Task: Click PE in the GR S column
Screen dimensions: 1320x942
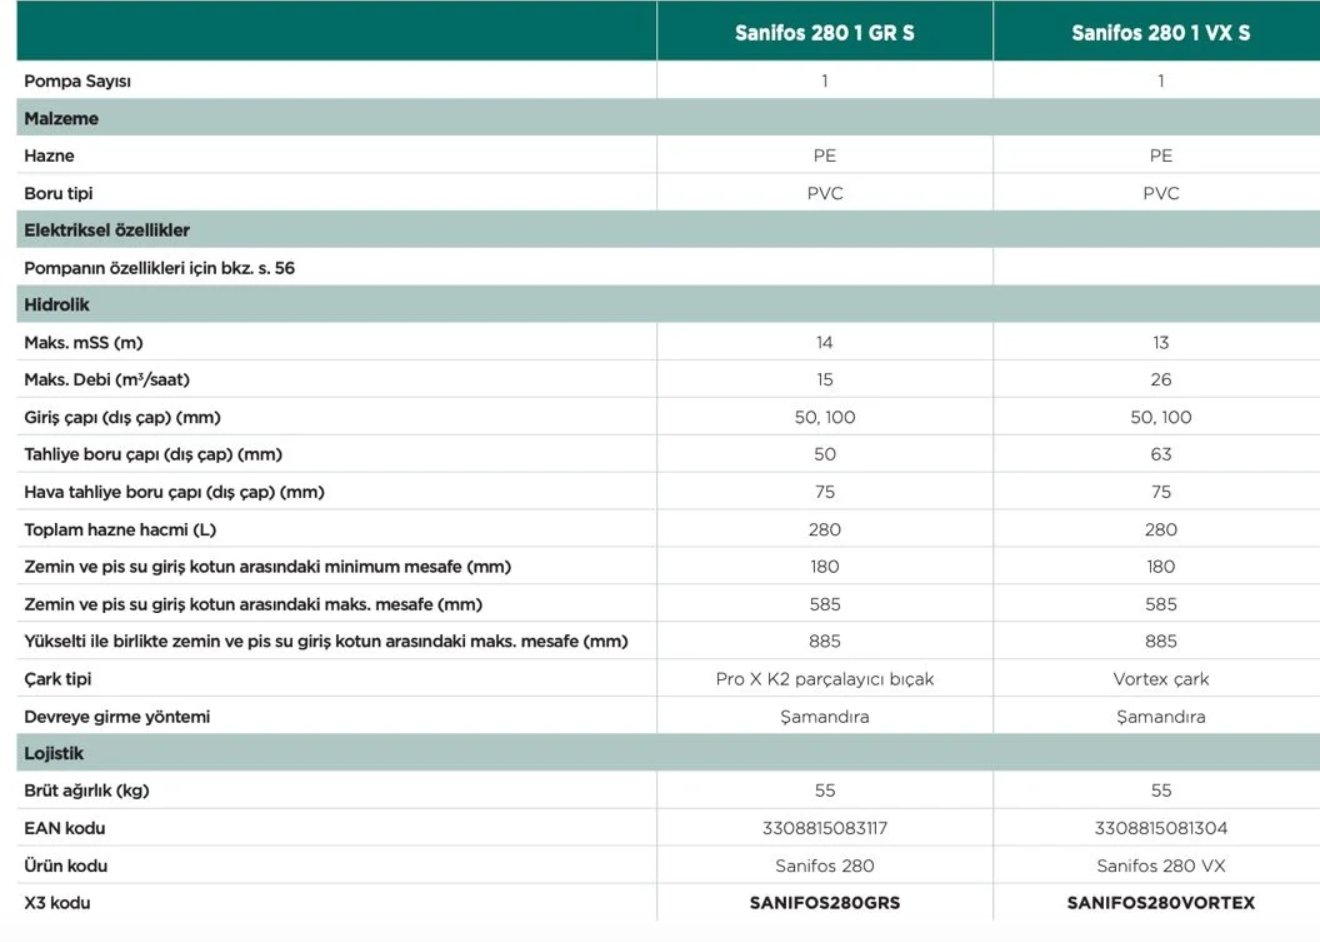Action: (x=824, y=156)
